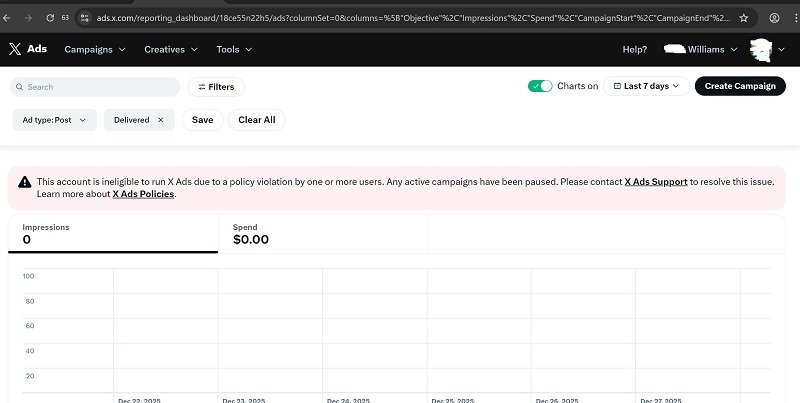The height and width of the screenshot is (403, 800).
Task: Click the Clear All button
Action: [x=257, y=120]
